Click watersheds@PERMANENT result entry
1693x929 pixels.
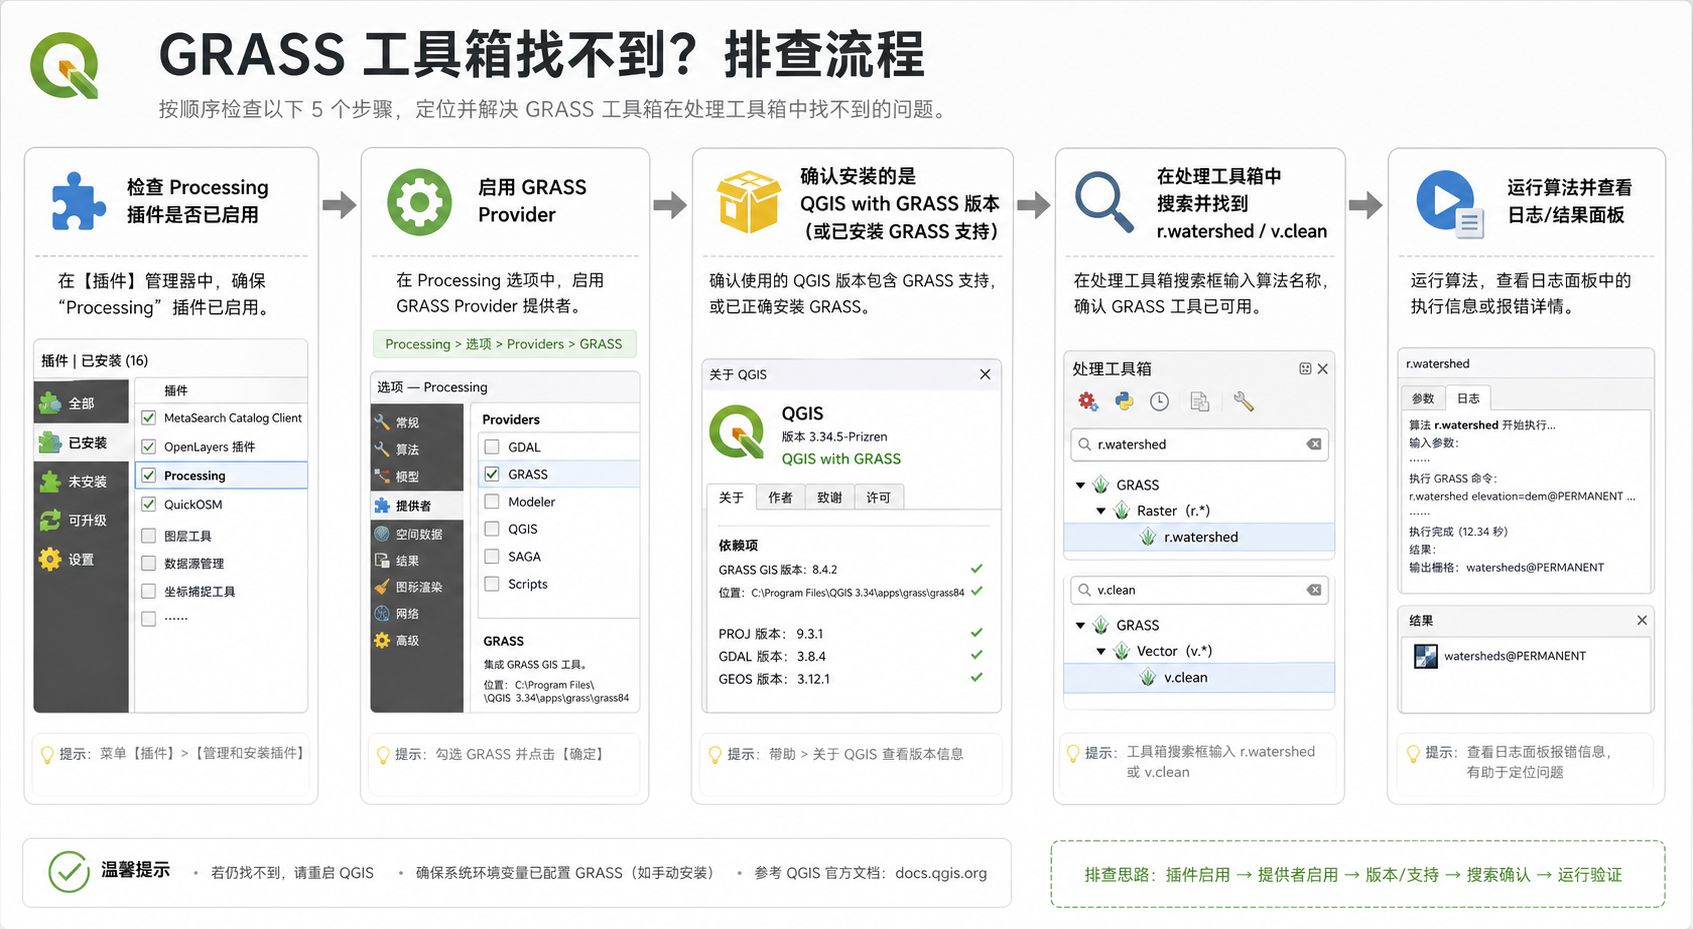(x=1514, y=656)
